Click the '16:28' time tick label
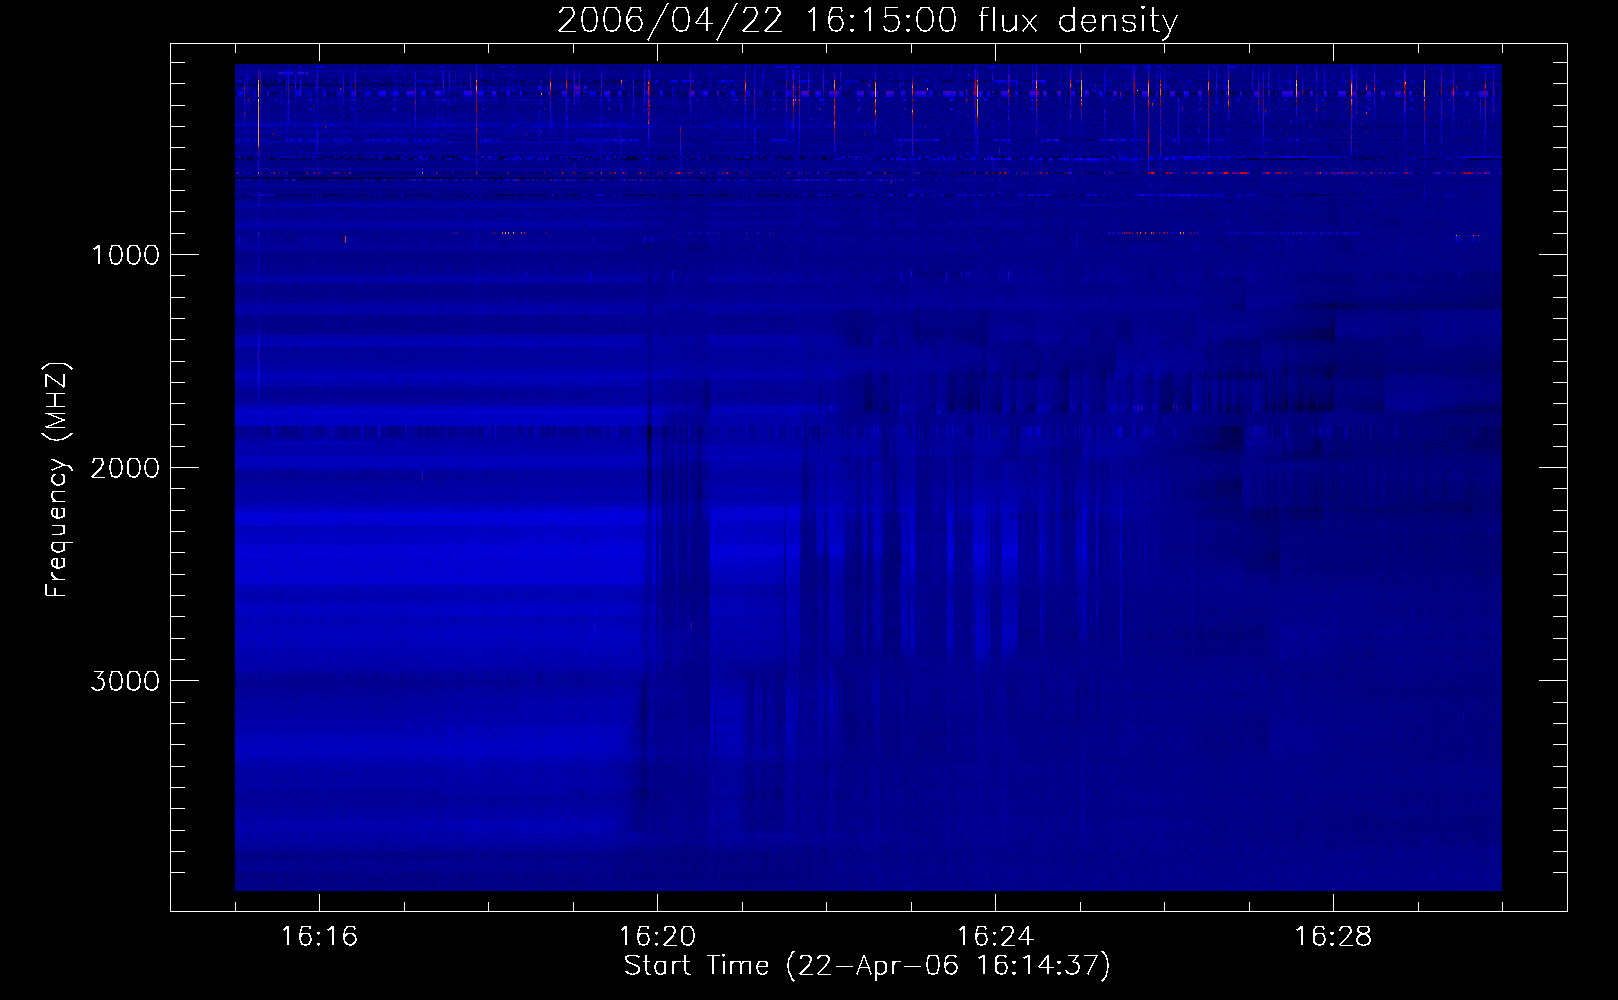Viewport: 1618px width, 1000px height. [x=1333, y=937]
